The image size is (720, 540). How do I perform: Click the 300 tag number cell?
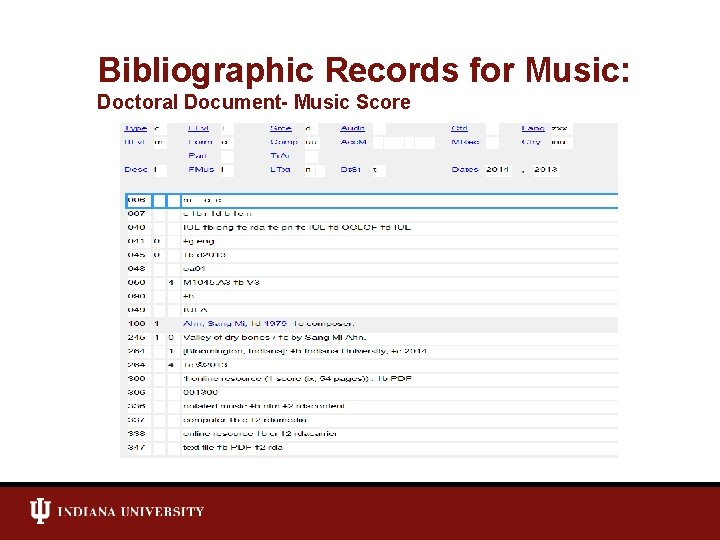(x=138, y=379)
